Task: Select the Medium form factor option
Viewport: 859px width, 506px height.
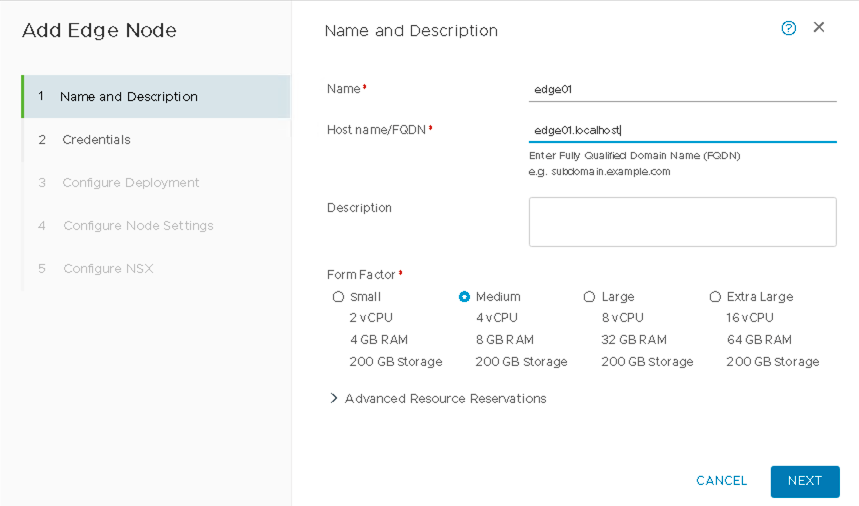Action: (464, 297)
